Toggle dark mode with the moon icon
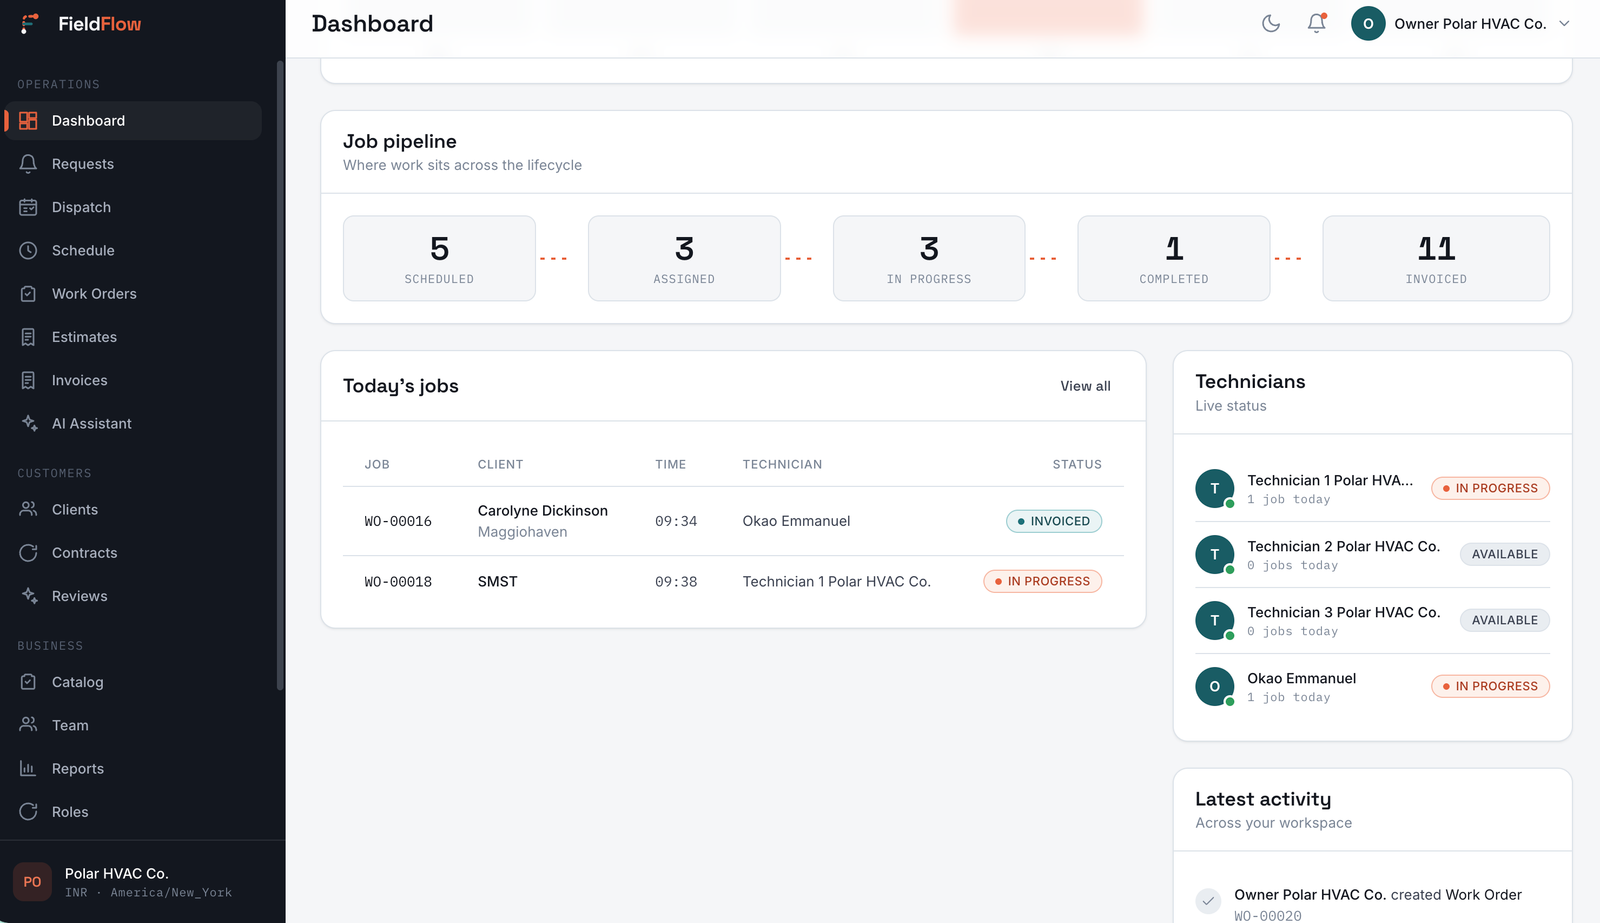The width and height of the screenshot is (1600, 923). pyautogui.click(x=1271, y=23)
